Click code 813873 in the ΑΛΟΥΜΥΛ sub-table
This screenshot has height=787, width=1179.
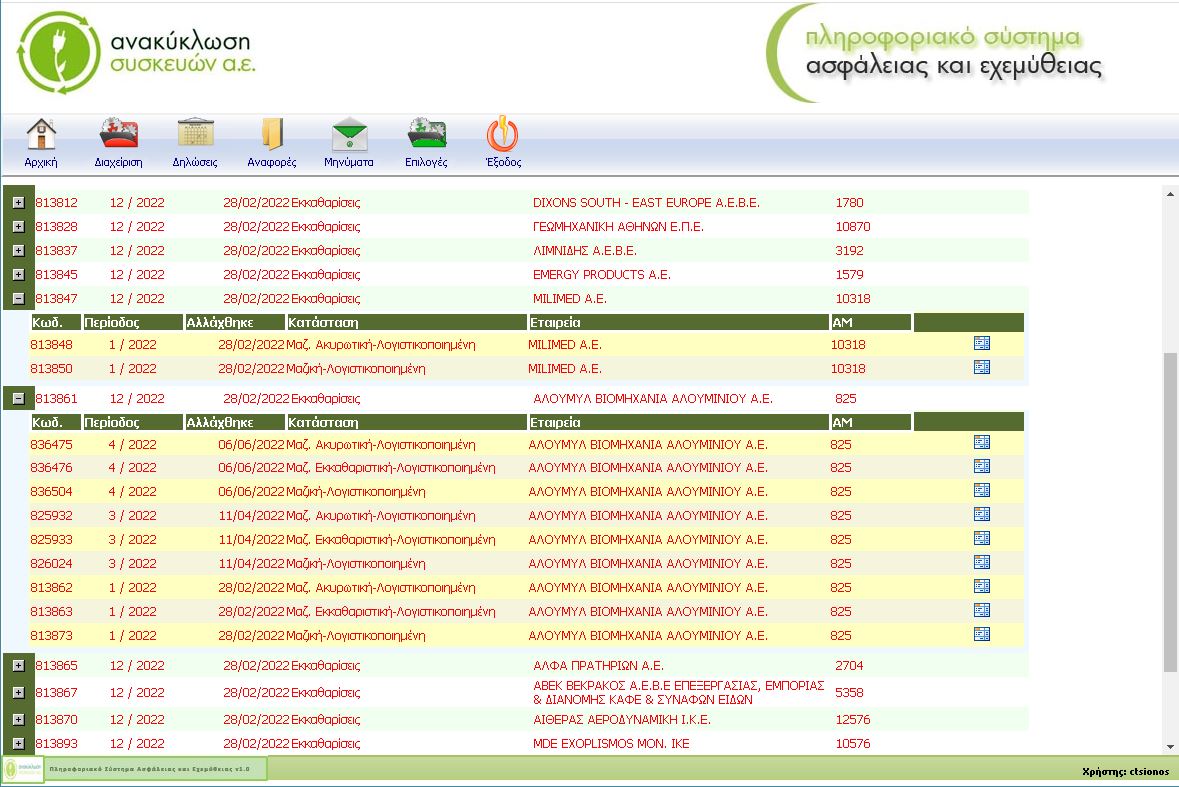[x=51, y=636]
